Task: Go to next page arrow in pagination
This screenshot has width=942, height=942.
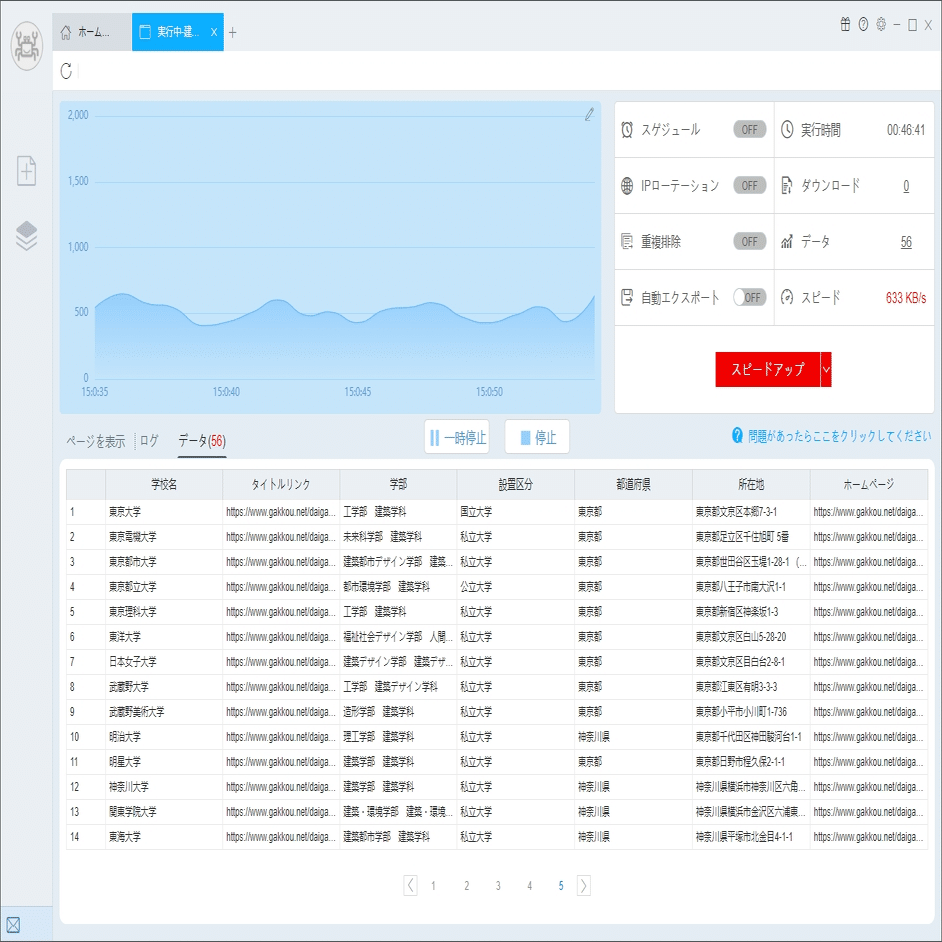Action: point(583,886)
